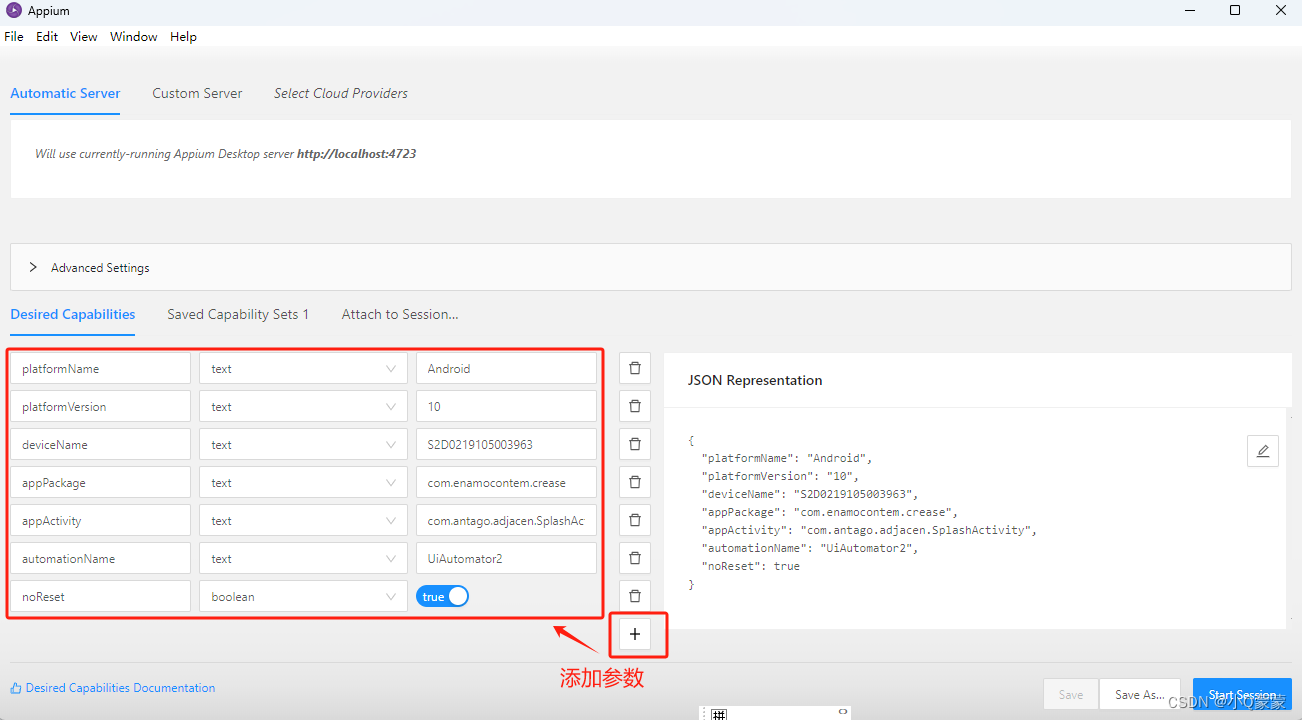Delete the platformName capability row

635,368
